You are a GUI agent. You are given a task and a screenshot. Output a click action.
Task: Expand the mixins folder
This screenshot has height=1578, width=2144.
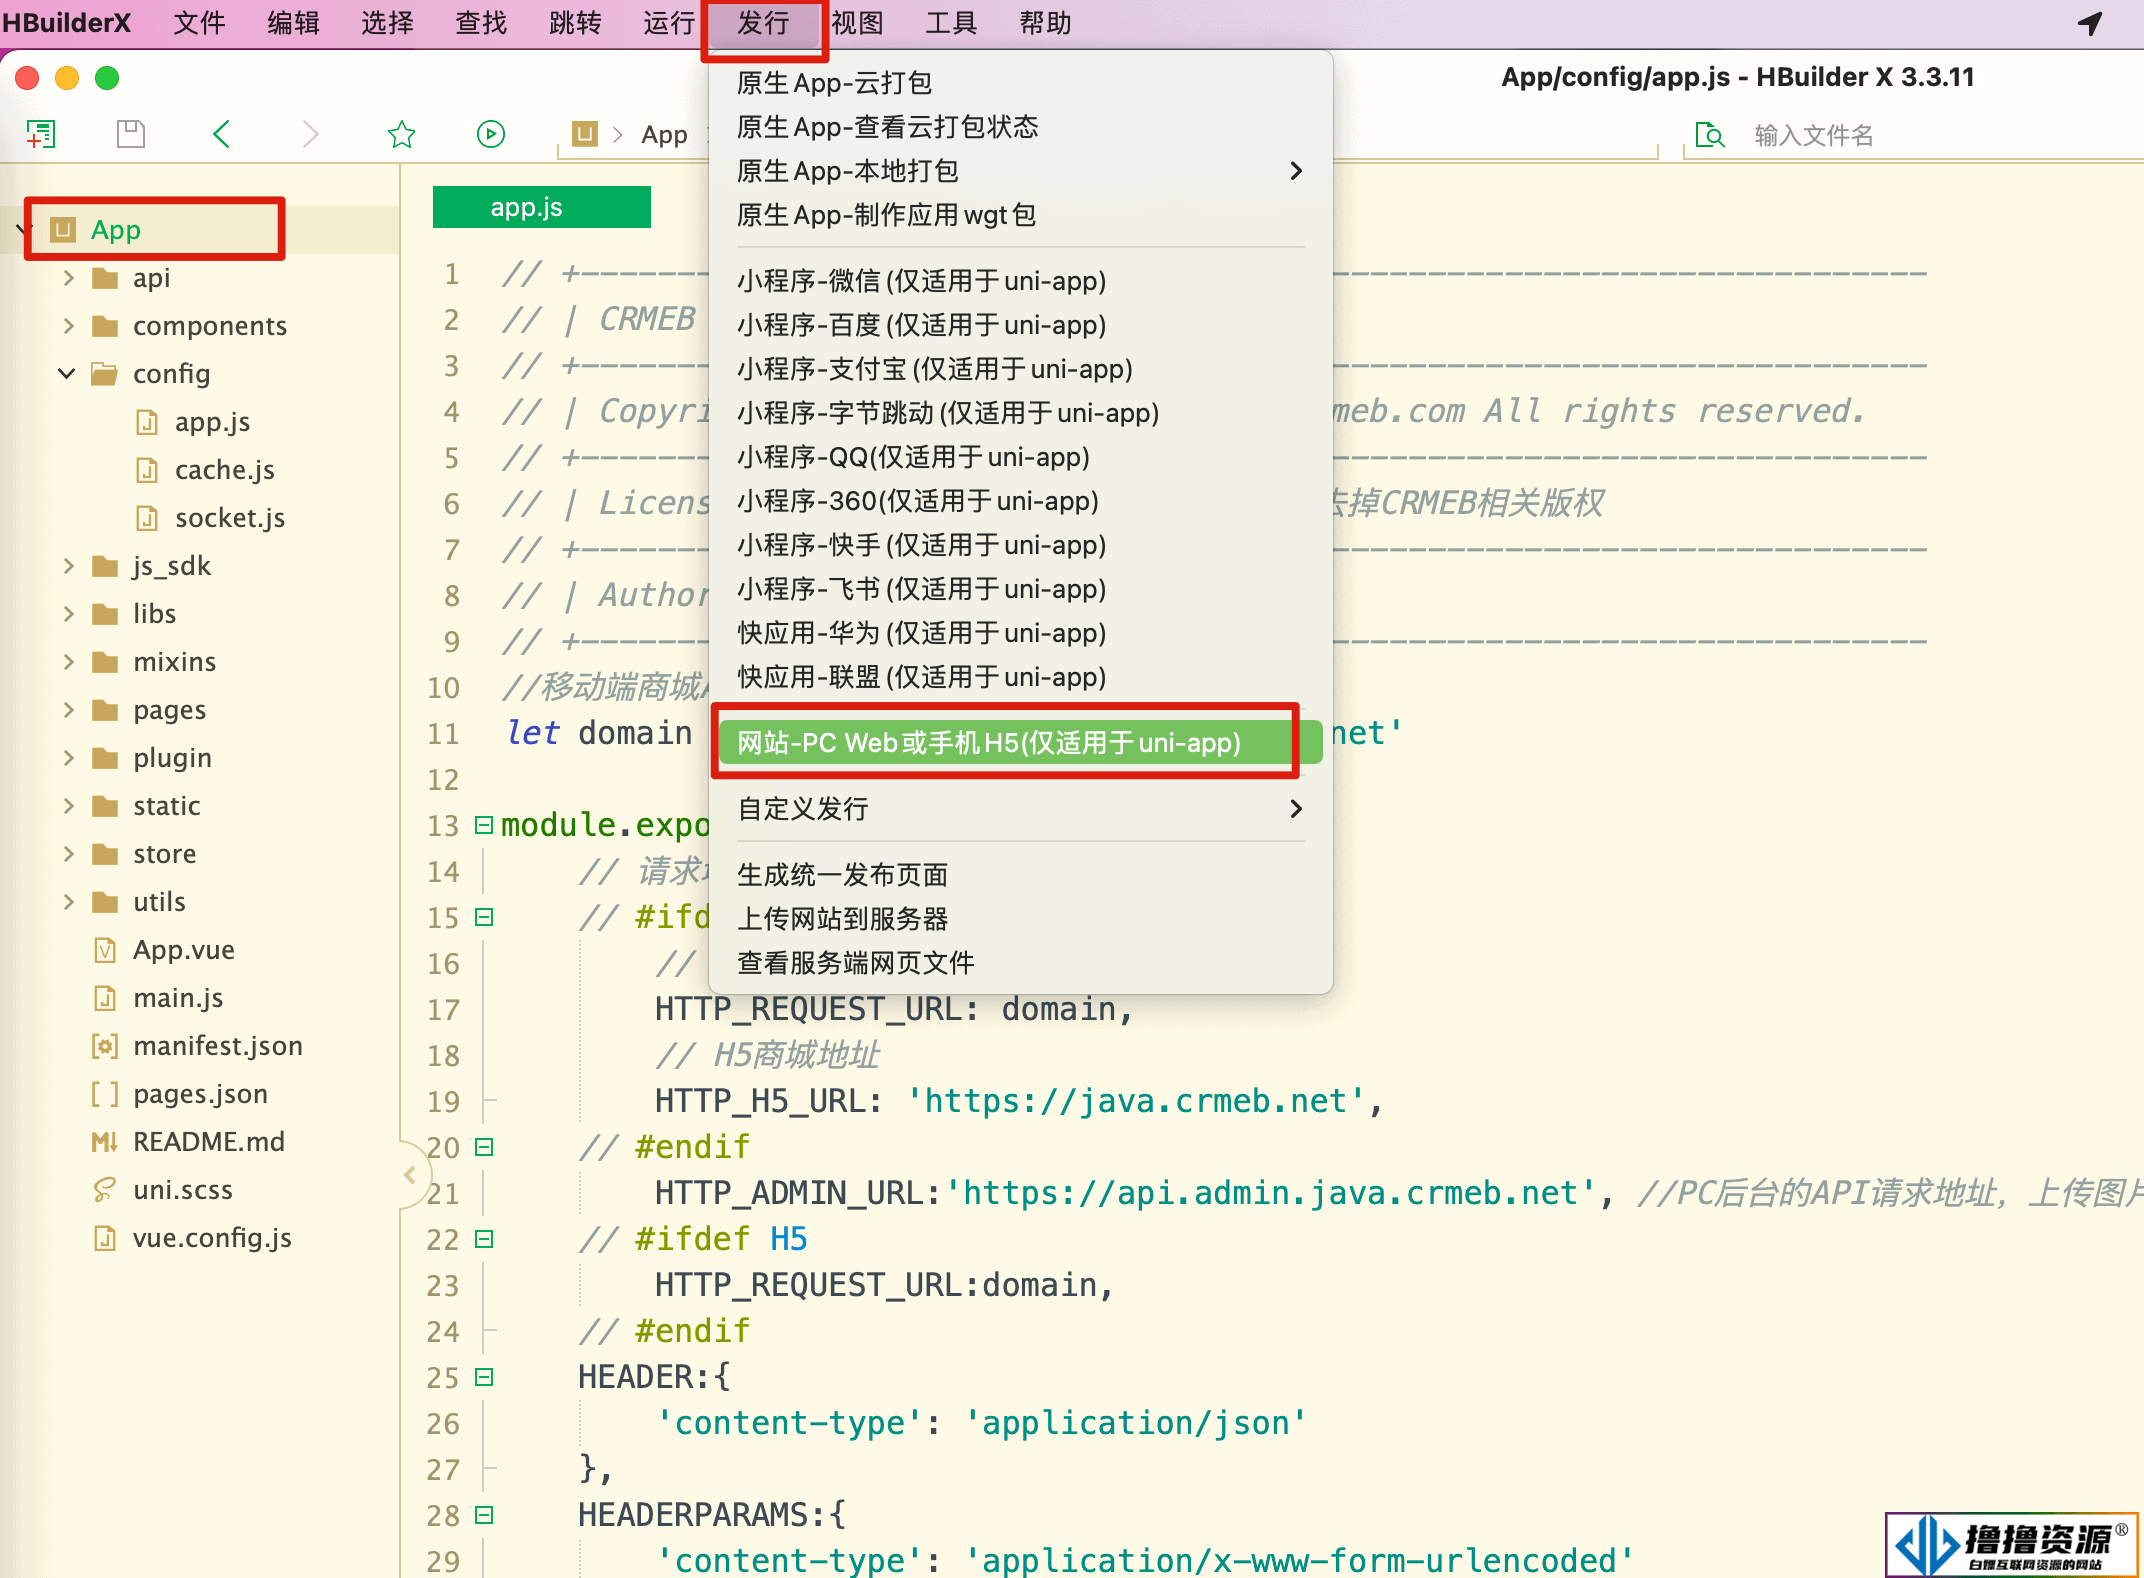click(68, 662)
